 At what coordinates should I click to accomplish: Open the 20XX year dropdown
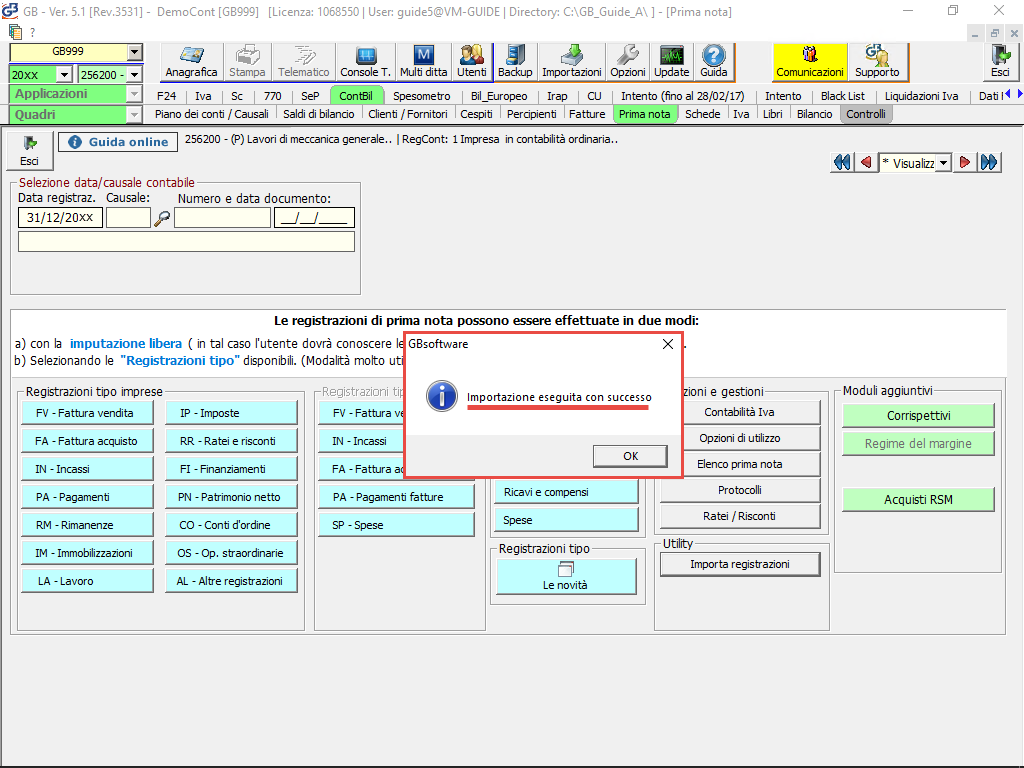coord(64,75)
